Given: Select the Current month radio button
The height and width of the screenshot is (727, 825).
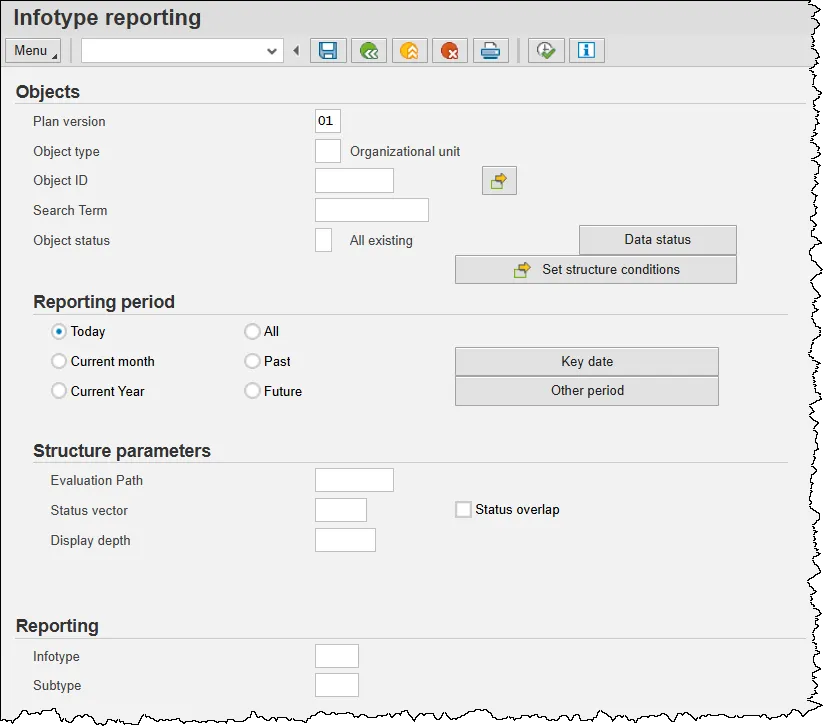Looking at the screenshot, I should pos(59,362).
